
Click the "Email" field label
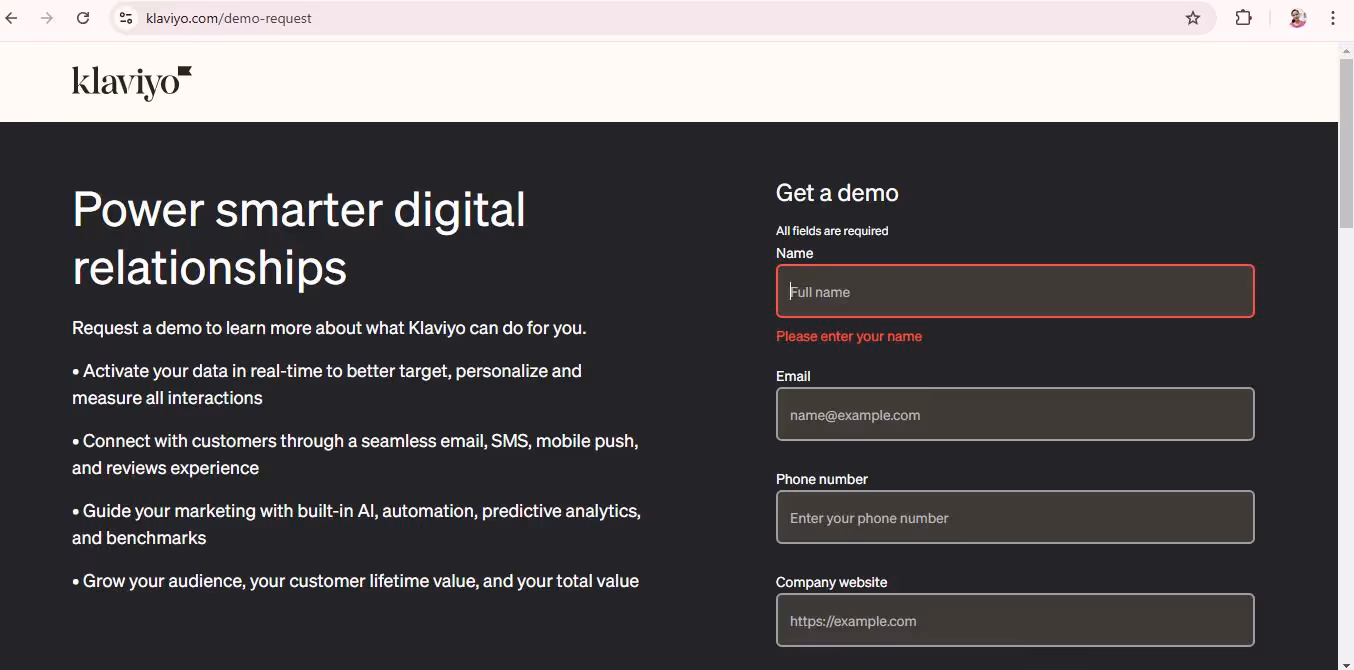click(x=793, y=376)
